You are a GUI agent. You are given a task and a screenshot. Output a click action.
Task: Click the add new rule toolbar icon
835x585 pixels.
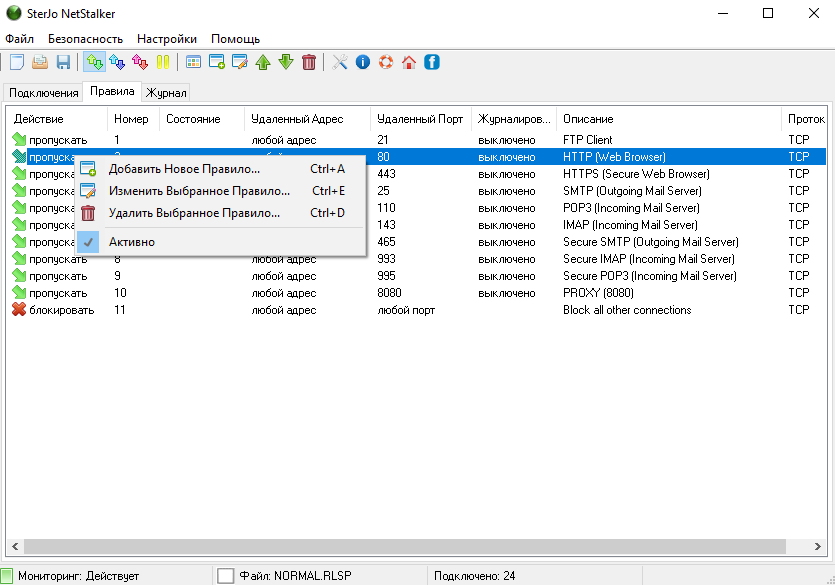click(217, 62)
